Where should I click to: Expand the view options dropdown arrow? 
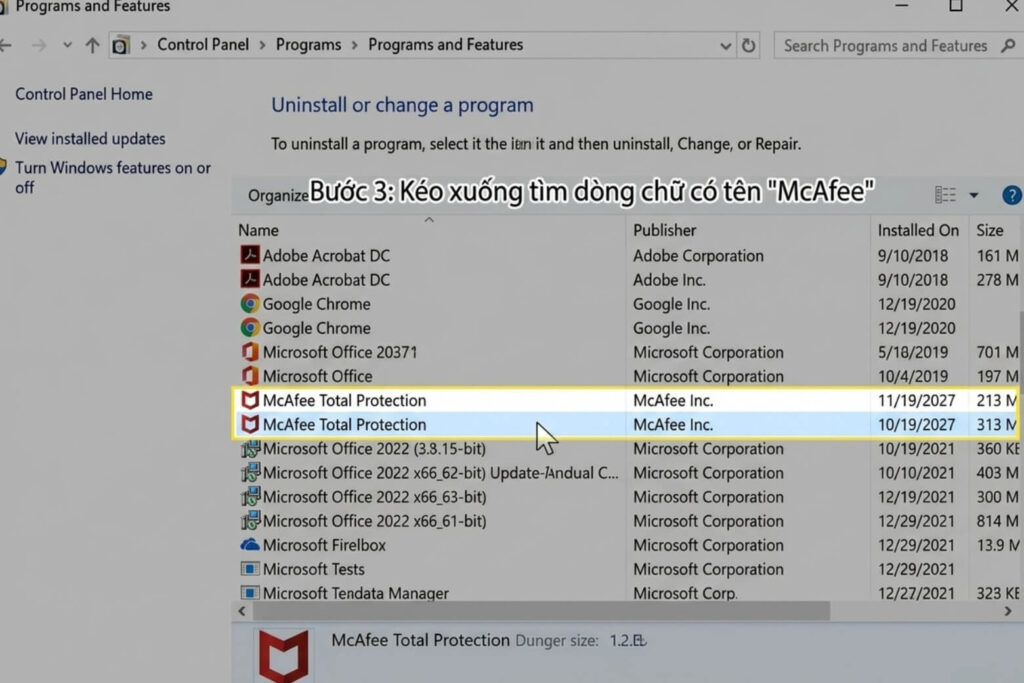(974, 195)
